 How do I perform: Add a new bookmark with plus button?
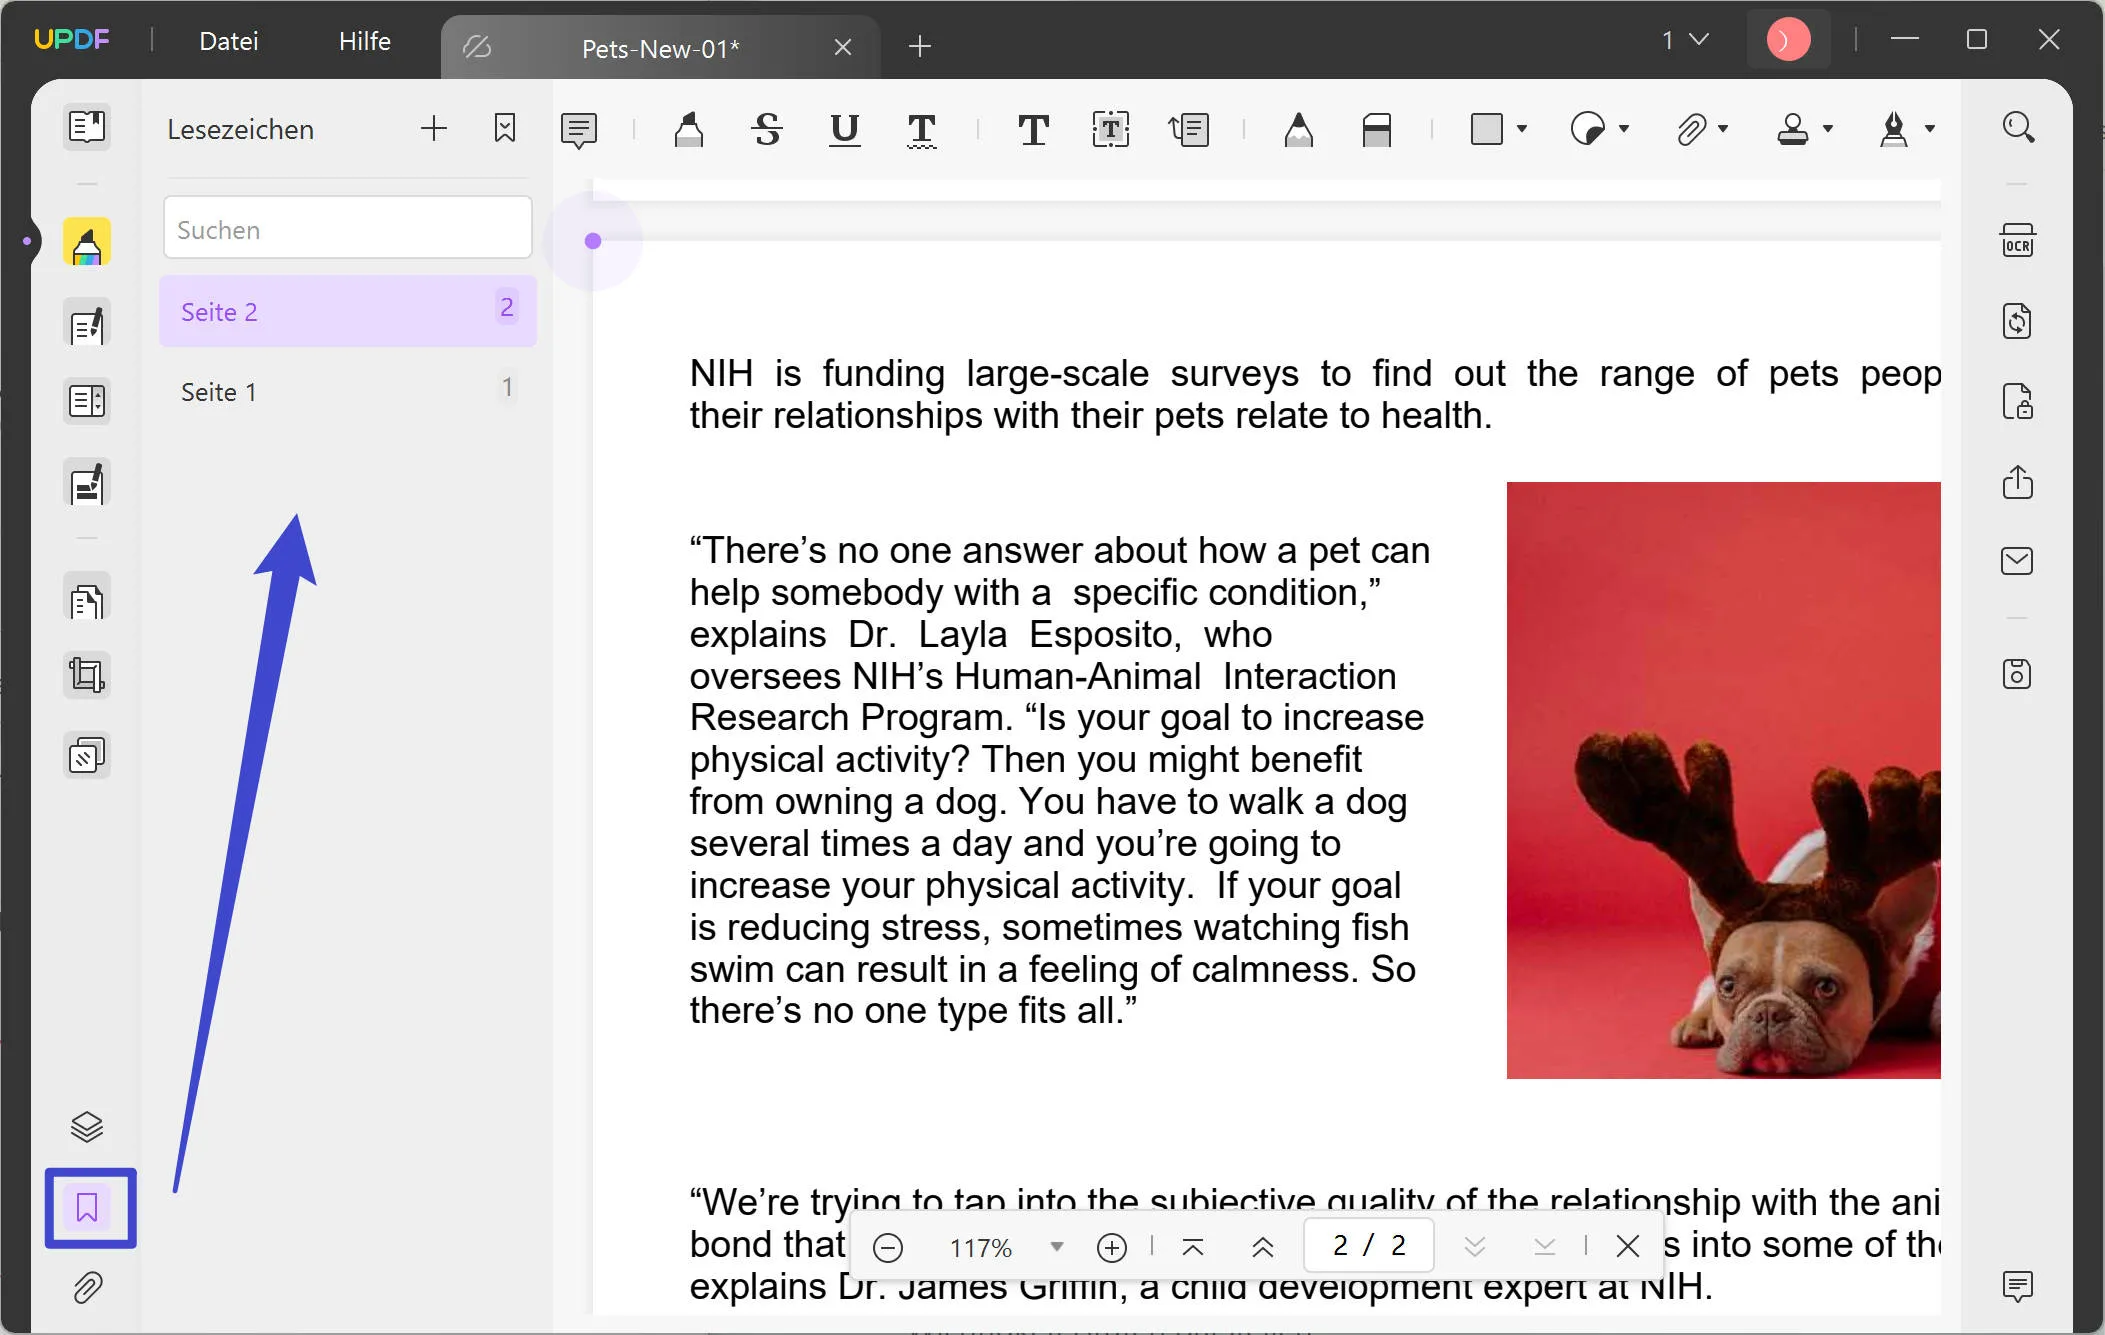point(433,128)
